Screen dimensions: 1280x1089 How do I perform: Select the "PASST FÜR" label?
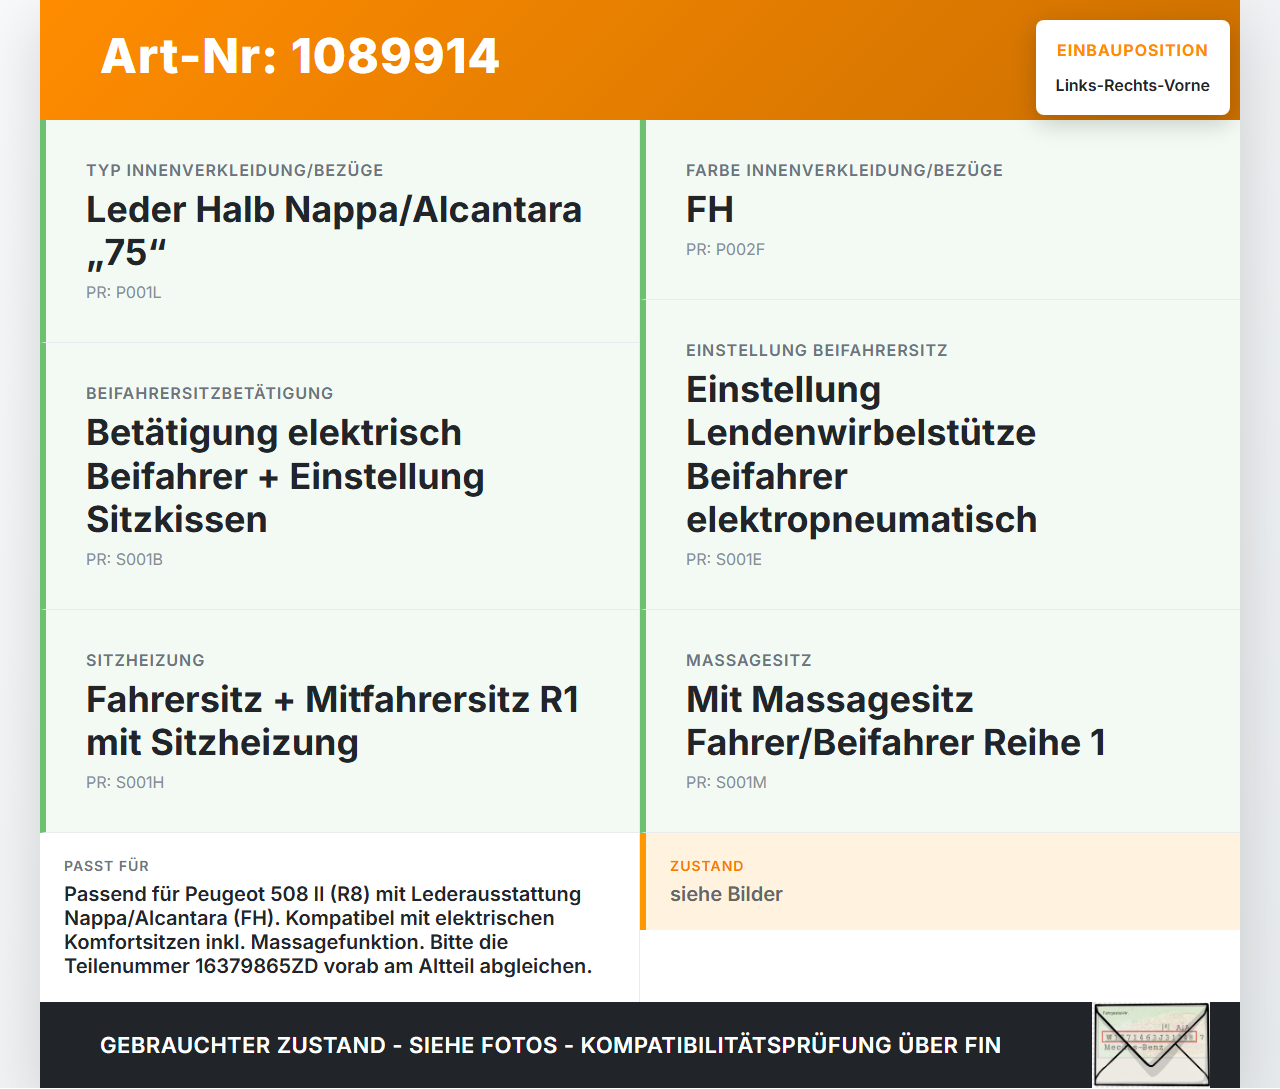click(106, 866)
